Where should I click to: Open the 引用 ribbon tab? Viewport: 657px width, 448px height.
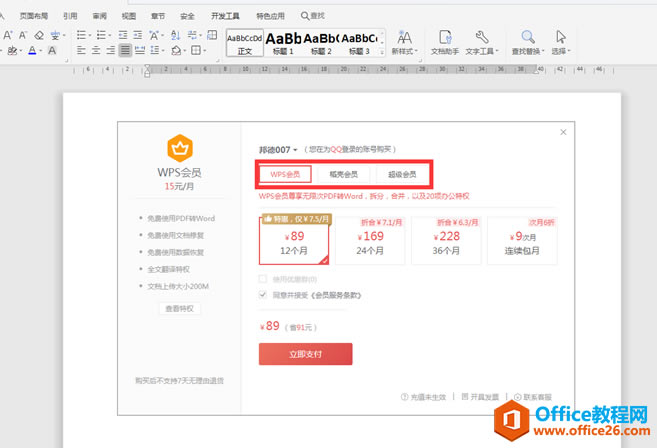point(70,16)
